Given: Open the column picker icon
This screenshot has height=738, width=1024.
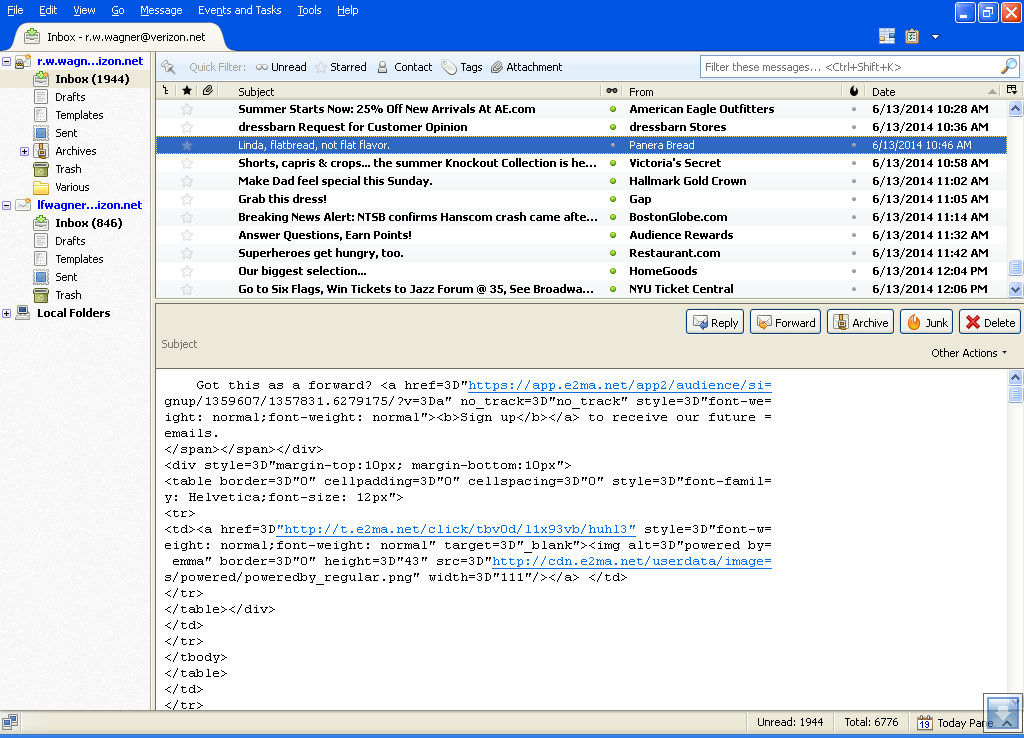Looking at the screenshot, I should click(x=1012, y=91).
